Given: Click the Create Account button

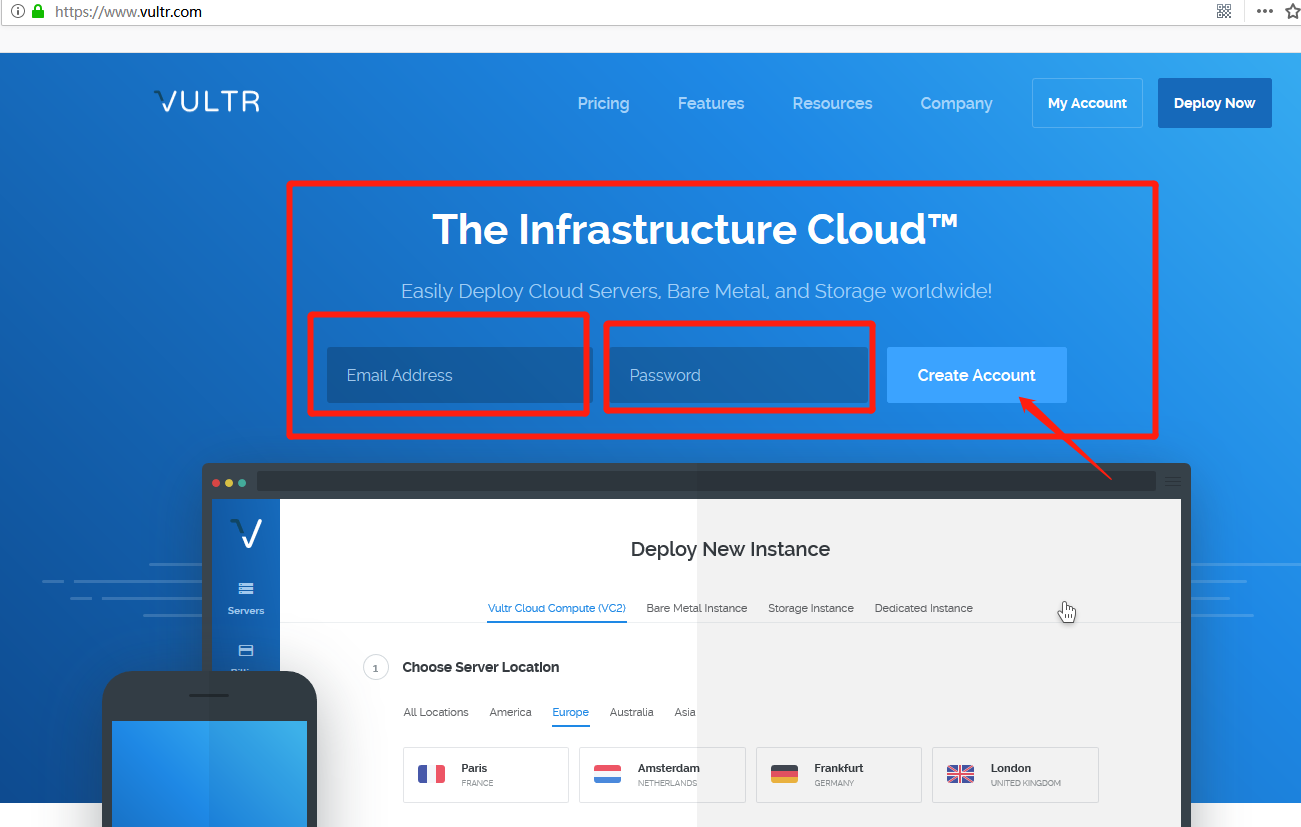Looking at the screenshot, I should tap(977, 375).
